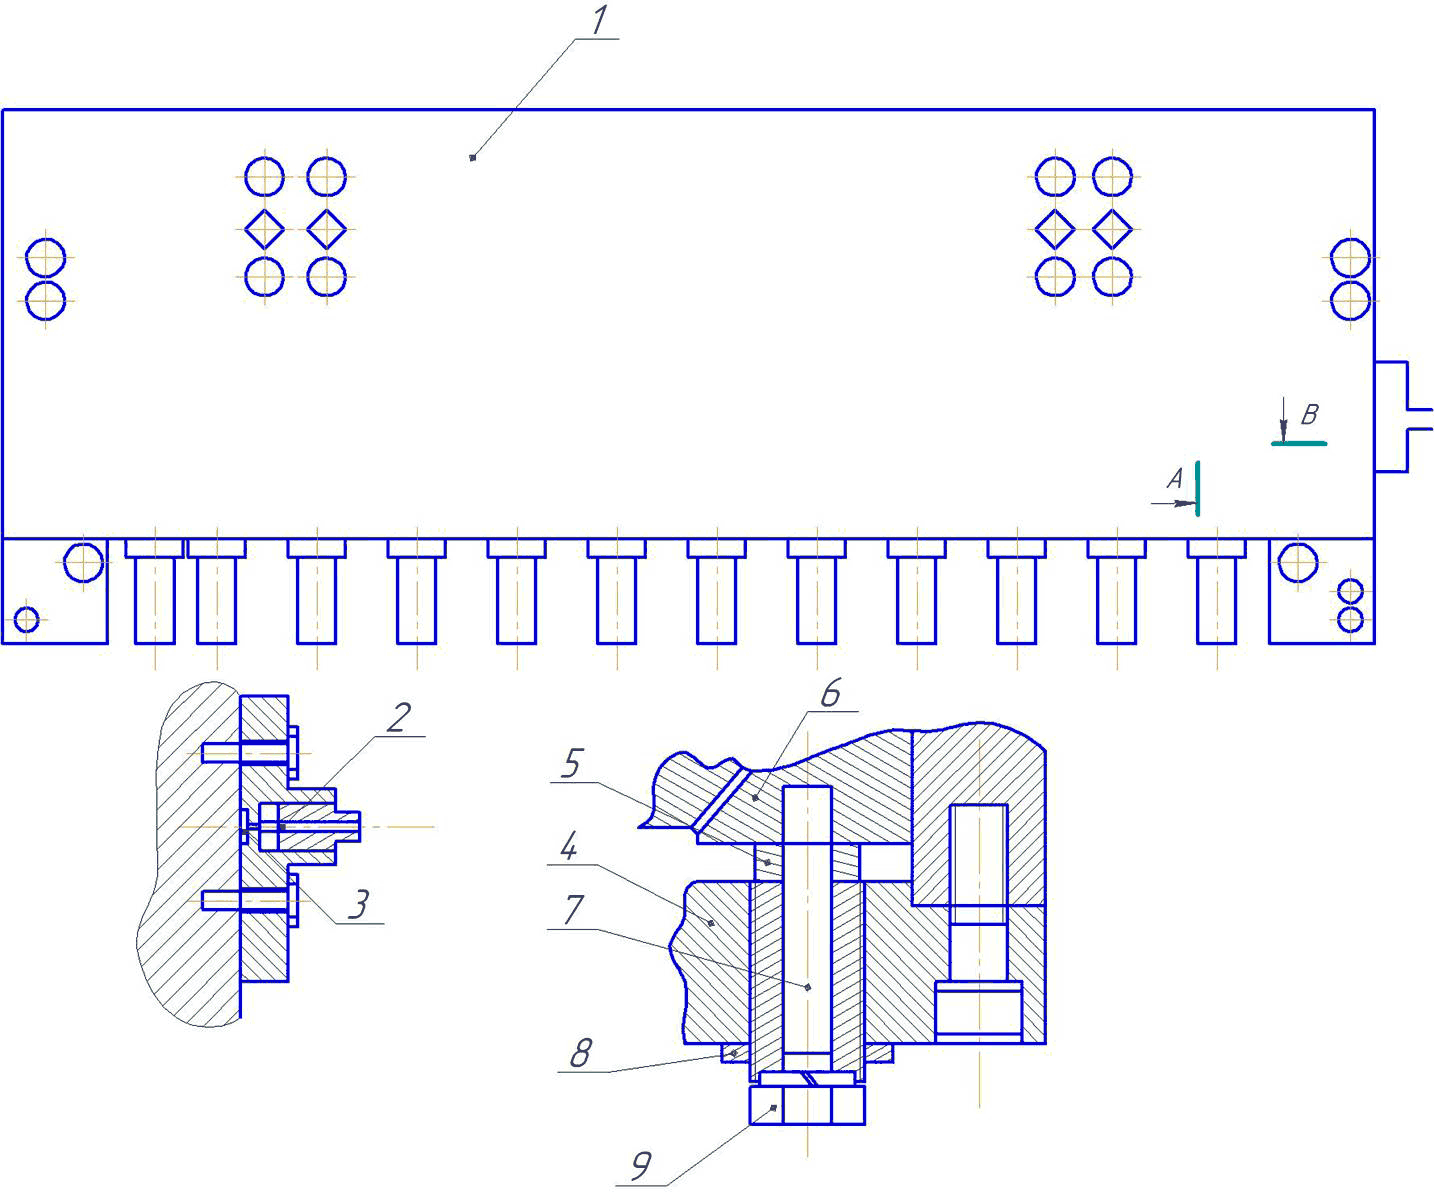Click the callout number 7 label
The height and width of the screenshot is (1192, 1434).
[x=573, y=911]
